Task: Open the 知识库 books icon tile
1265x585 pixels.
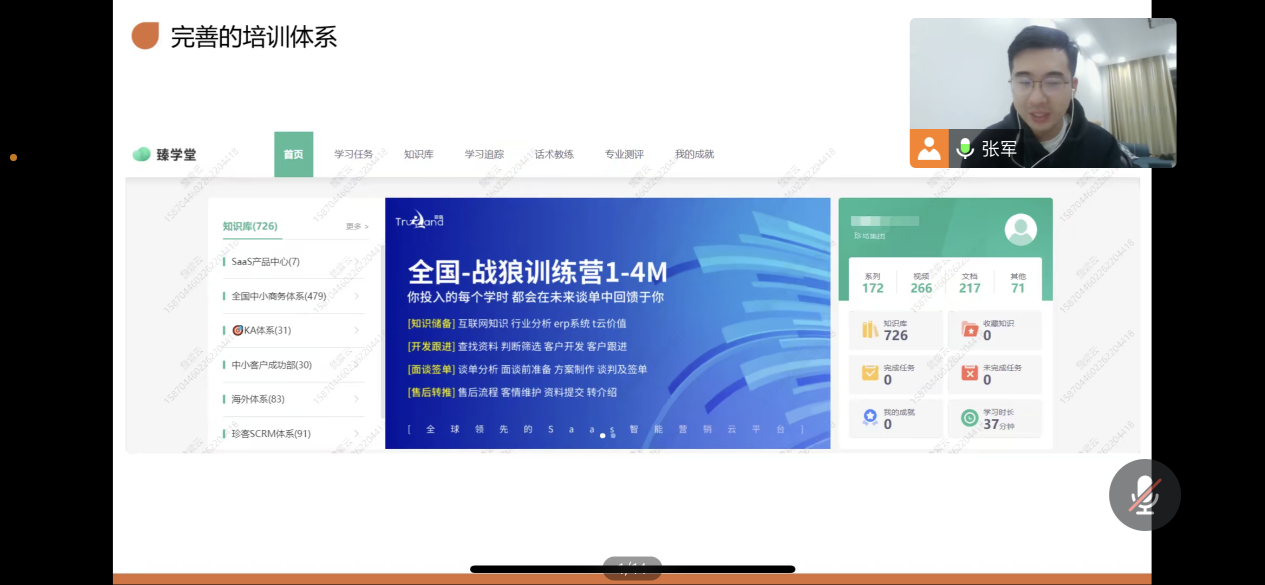Action: [x=870, y=329]
